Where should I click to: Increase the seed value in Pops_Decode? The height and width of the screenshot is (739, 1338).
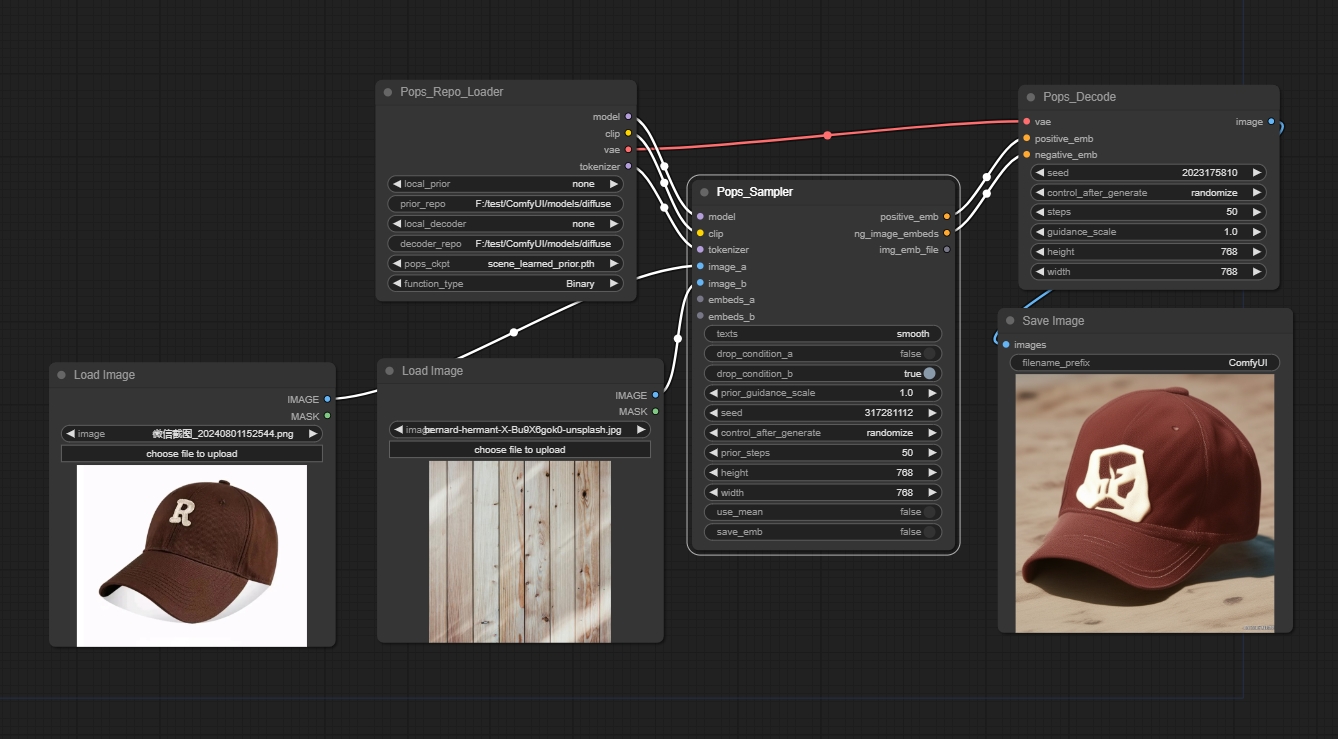click(x=1257, y=172)
